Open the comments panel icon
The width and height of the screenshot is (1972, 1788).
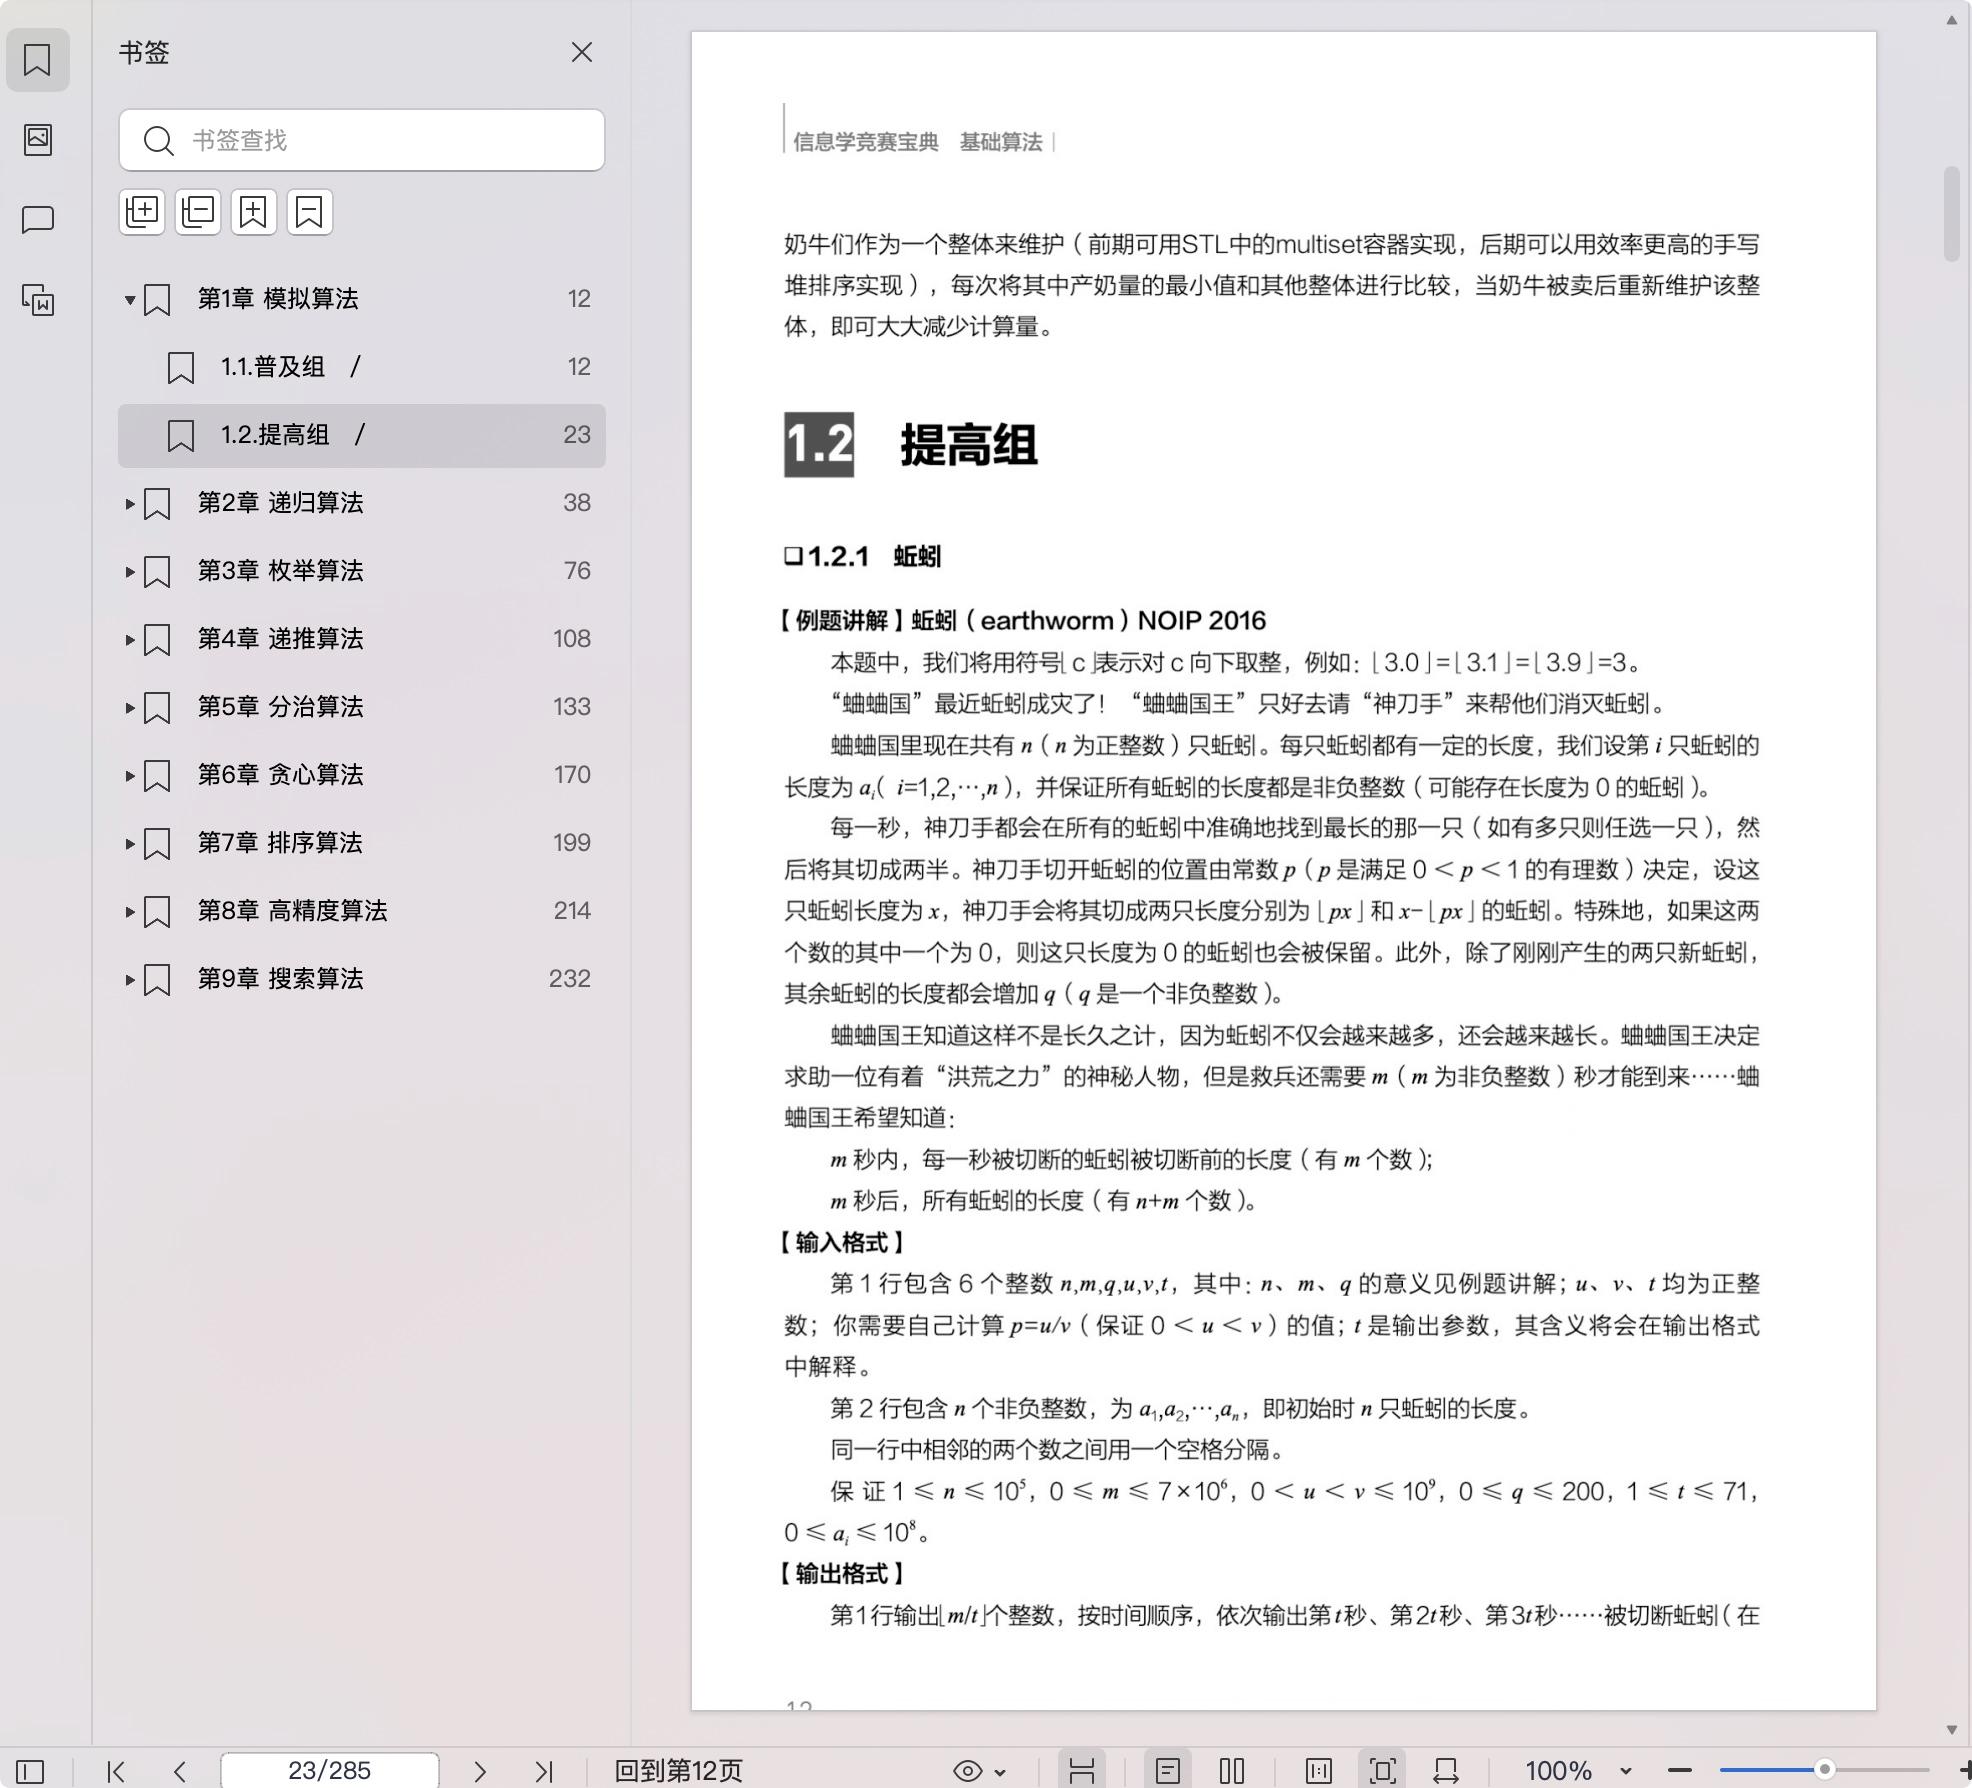pyautogui.click(x=37, y=219)
